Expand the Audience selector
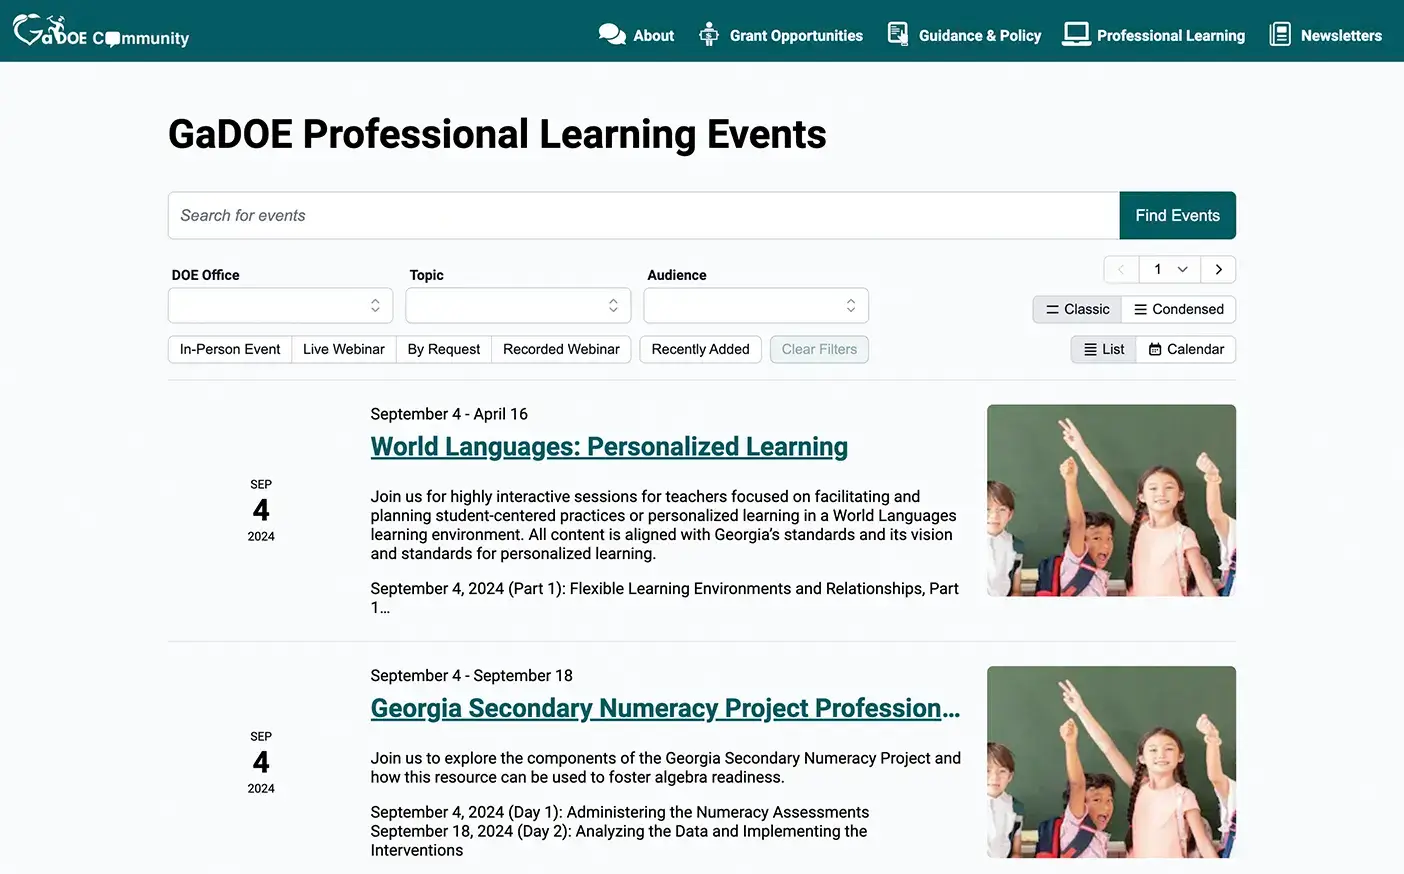Screen dimensions: 1404x874 [755, 305]
